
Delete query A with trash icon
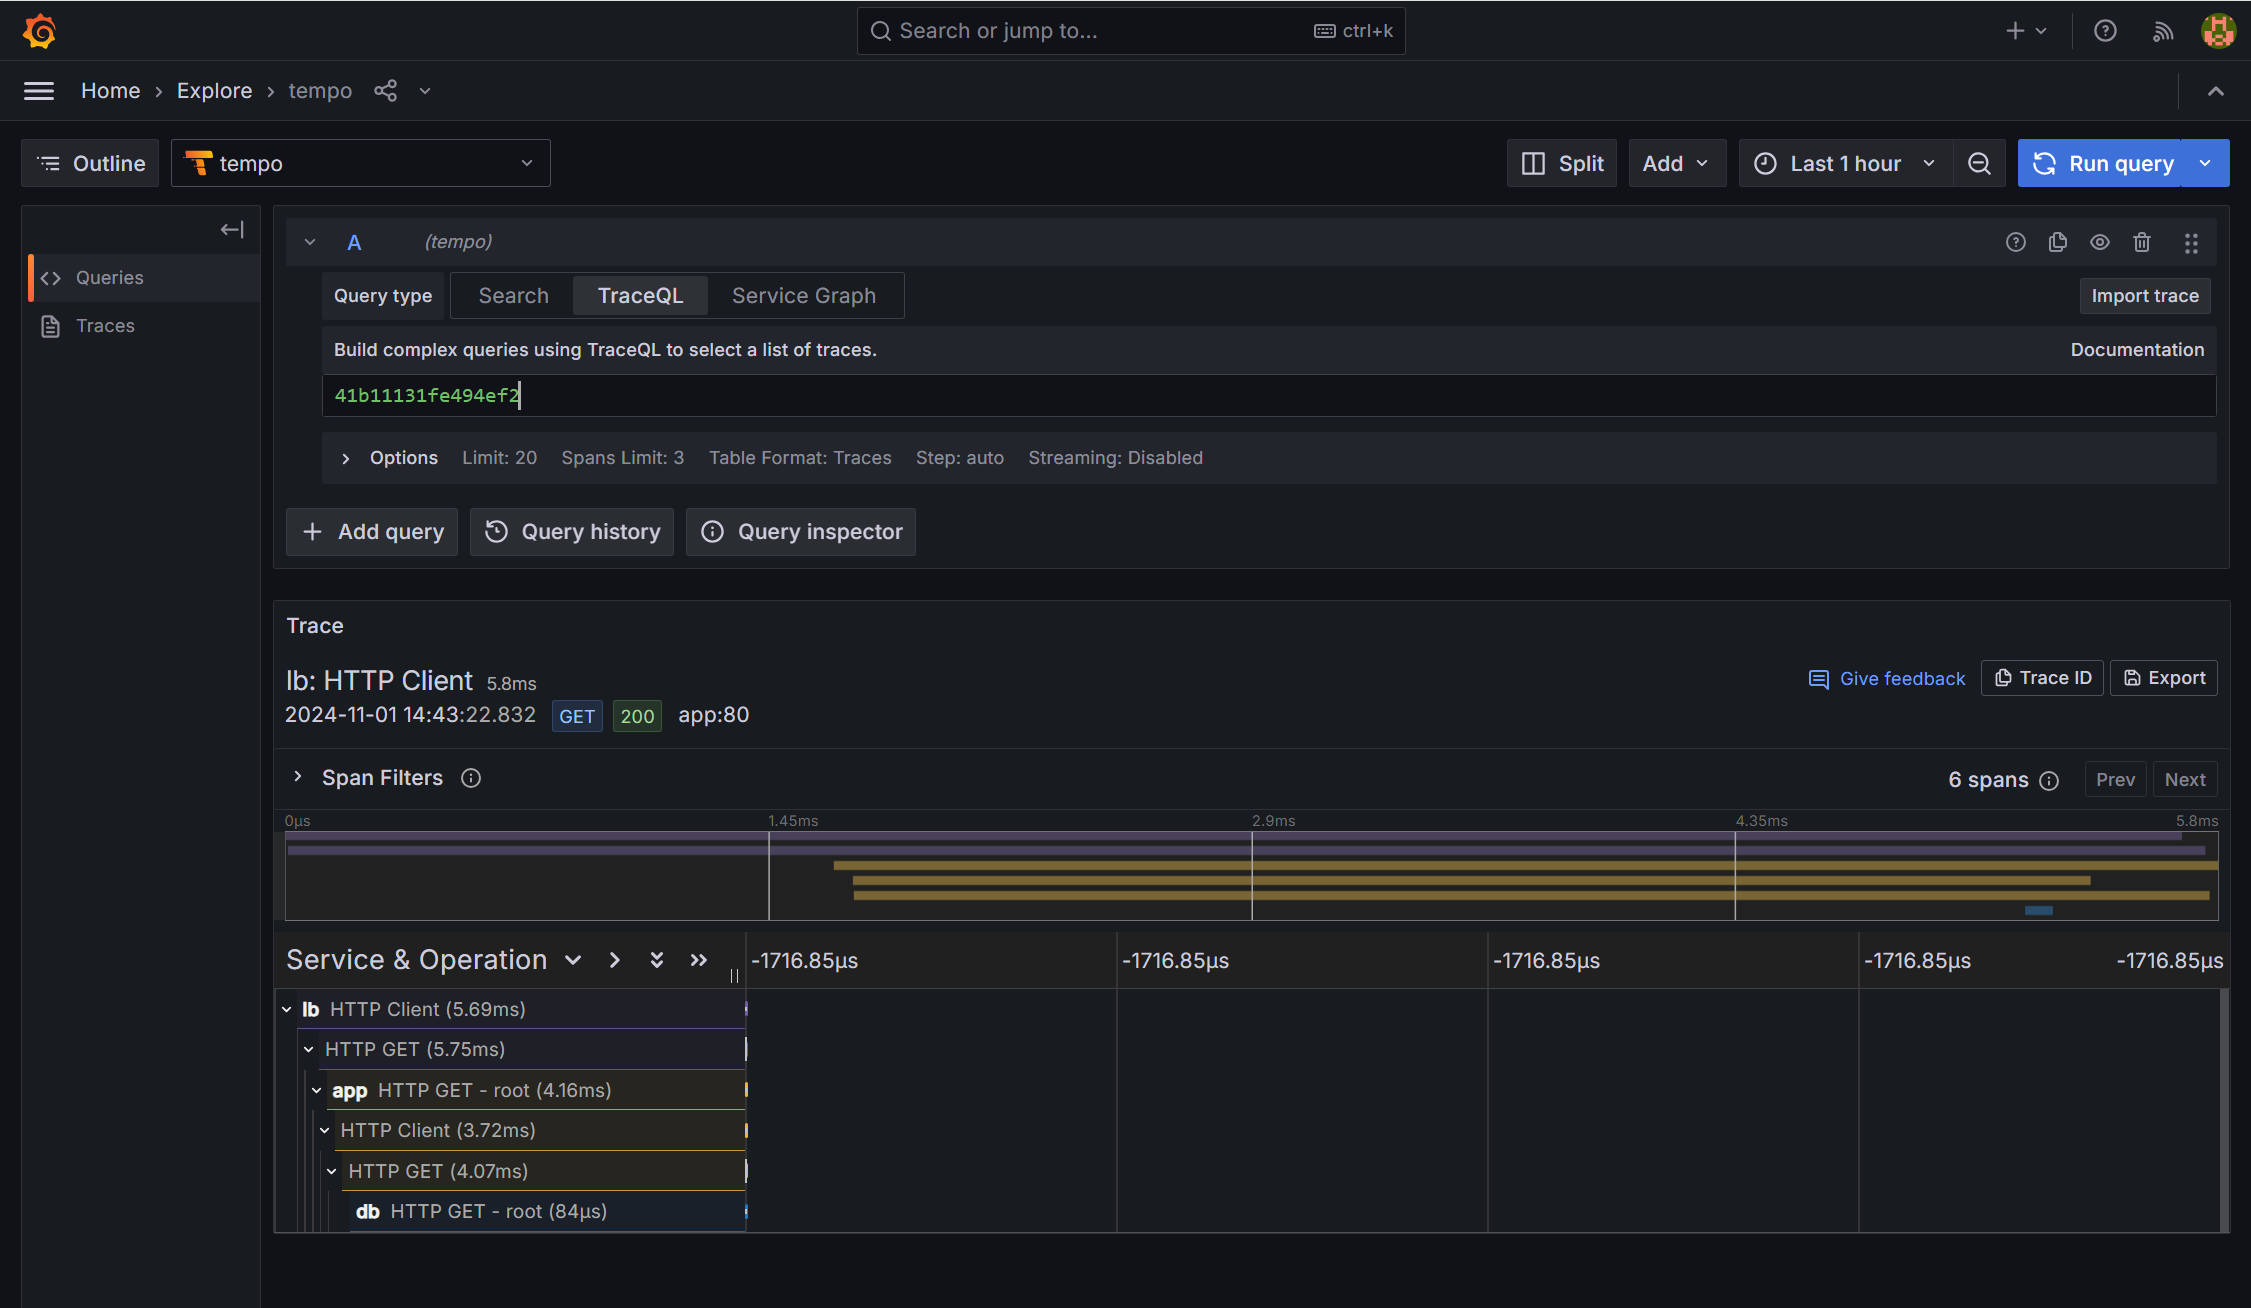(2141, 242)
